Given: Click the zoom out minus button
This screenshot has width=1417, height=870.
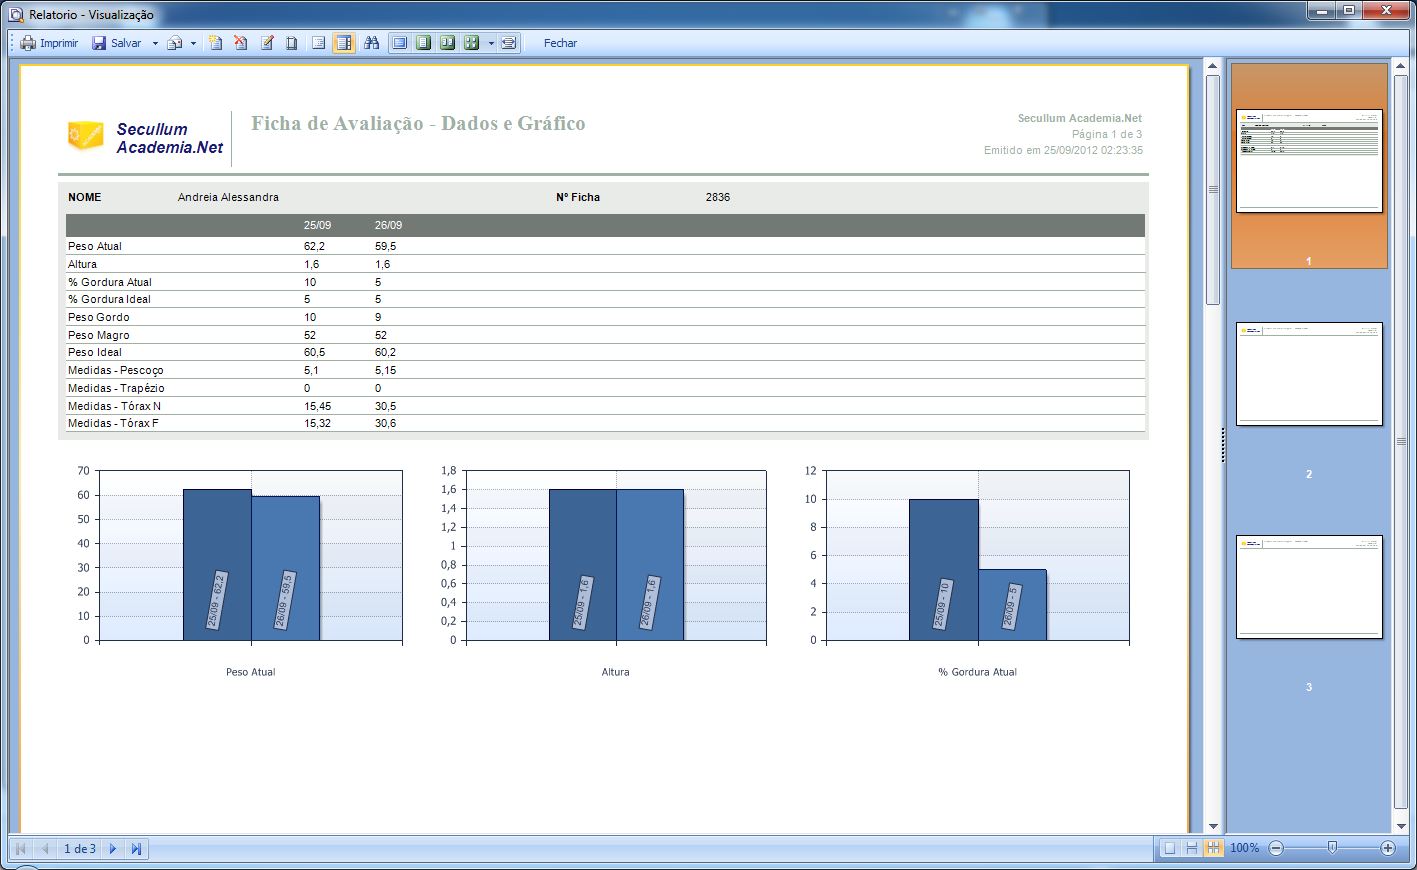Looking at the screenshot, I should click(x=1276, y=848).
